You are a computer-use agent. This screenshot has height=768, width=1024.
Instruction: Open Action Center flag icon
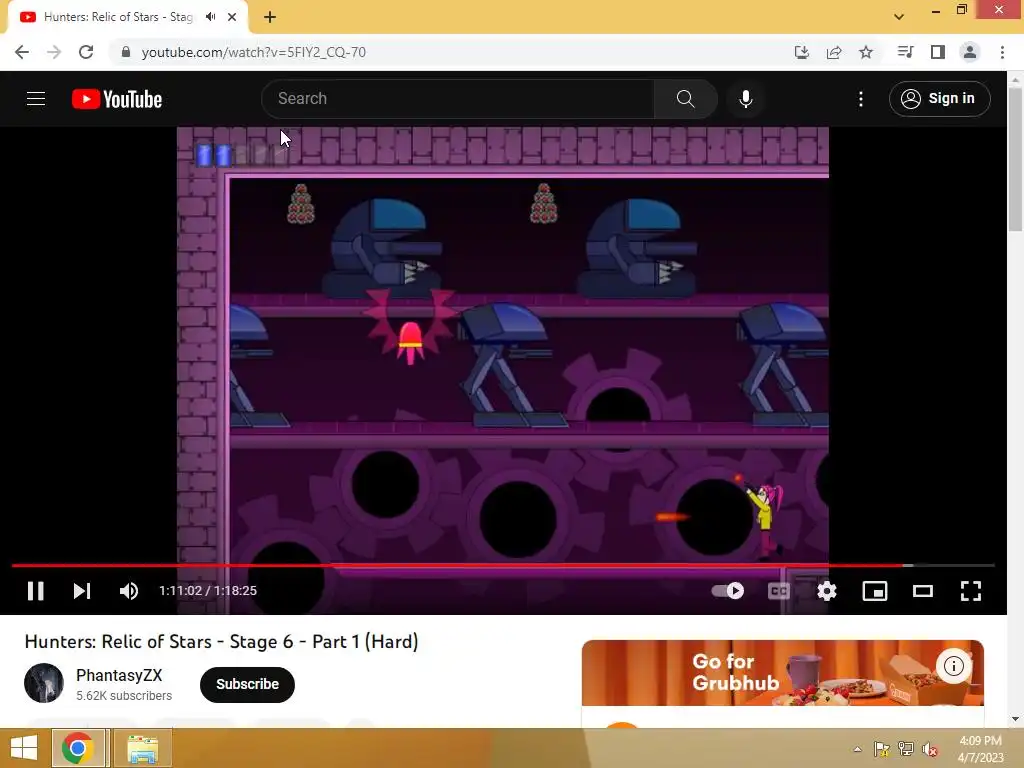tap(881, 749)
